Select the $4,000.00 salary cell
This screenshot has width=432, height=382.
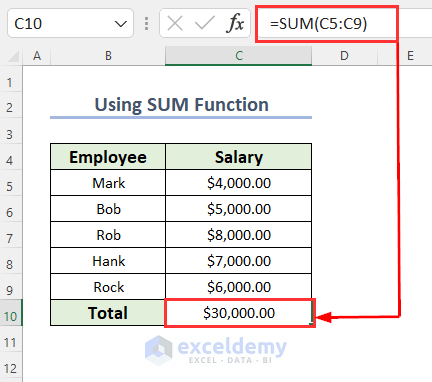[238, 183]
